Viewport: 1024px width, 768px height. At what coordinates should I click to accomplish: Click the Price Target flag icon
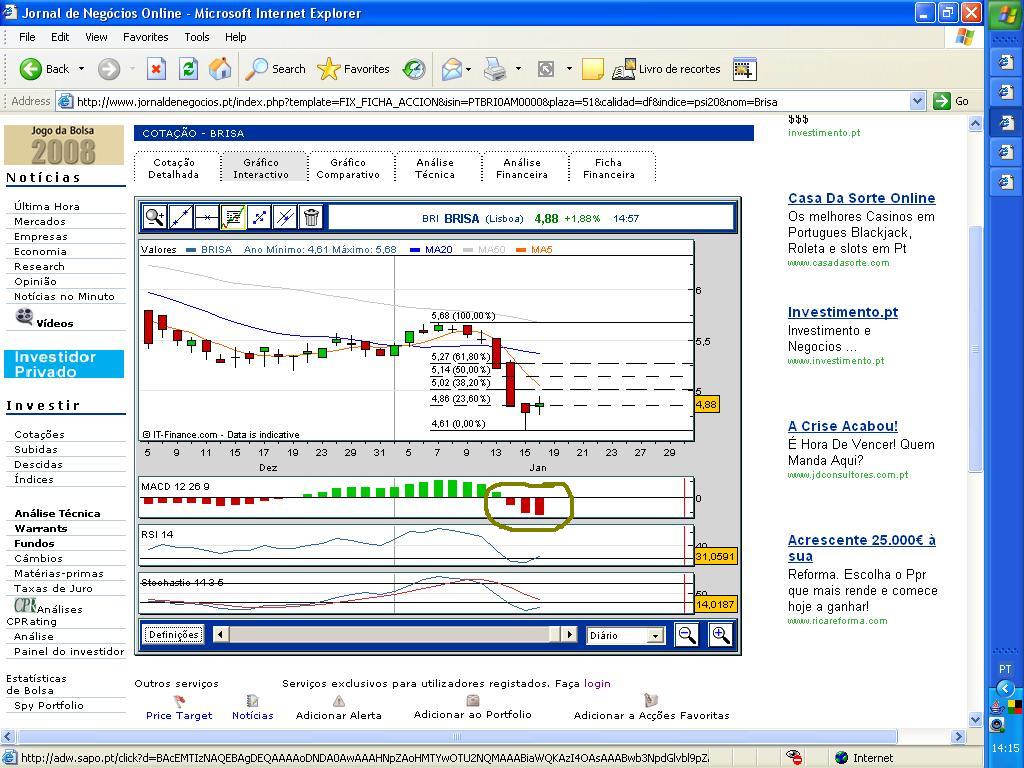pos(179,701)
